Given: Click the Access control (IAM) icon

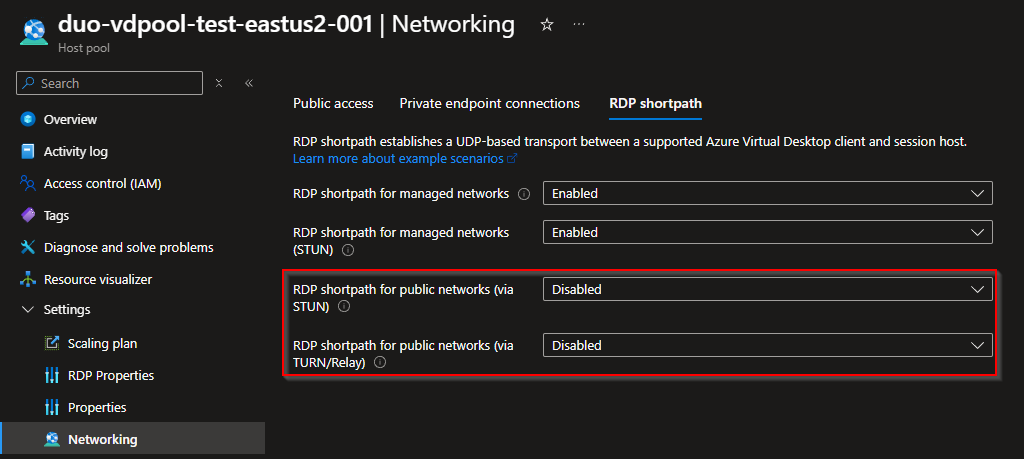Looking at the screenshot, I should point(28,183).
